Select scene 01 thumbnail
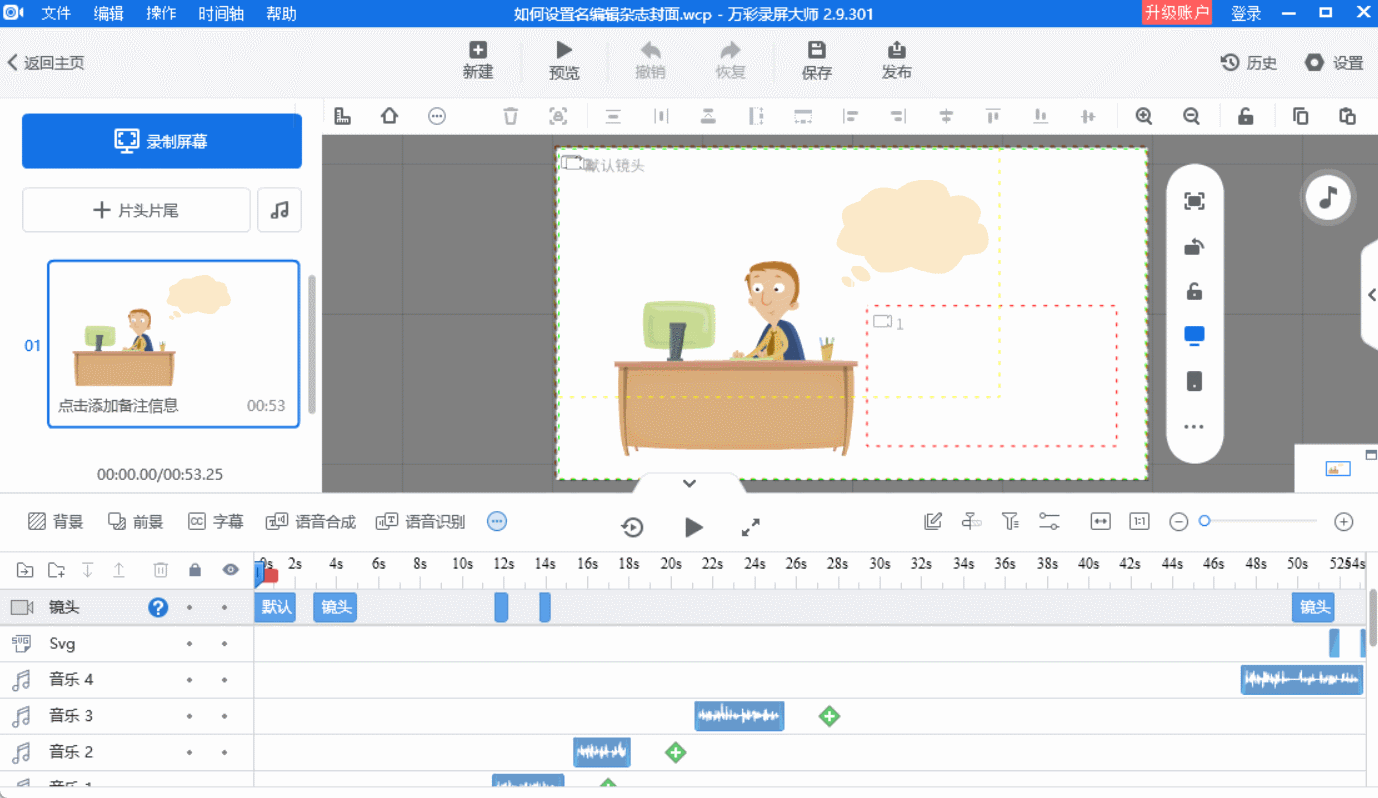Image resolution: width=1378 pixels, height=798 pixels. [174, 344]
